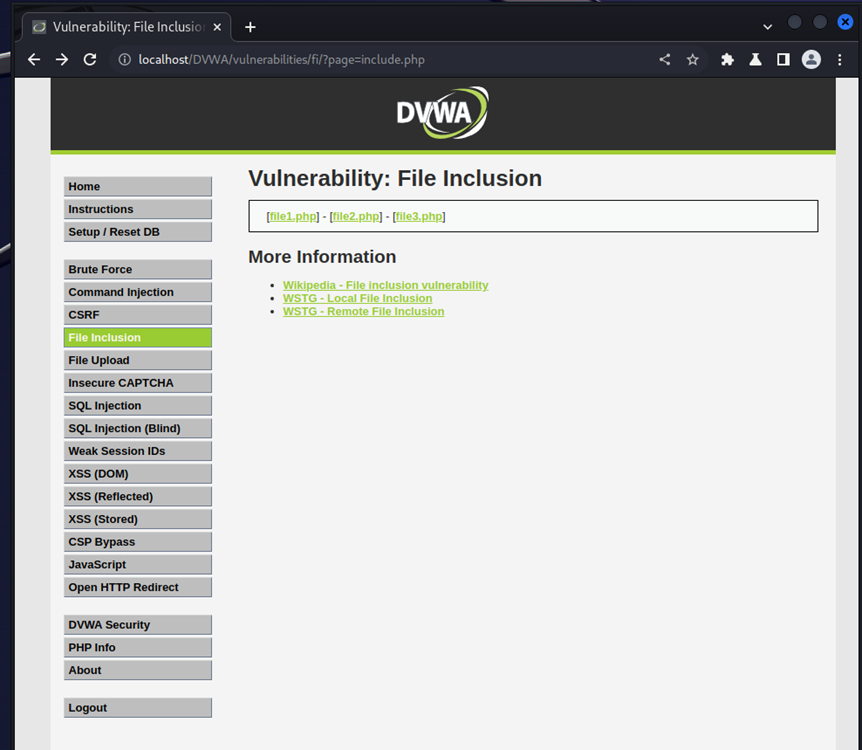Go forward one page
This screenshot has height=750, width=862.
point(62,59)
